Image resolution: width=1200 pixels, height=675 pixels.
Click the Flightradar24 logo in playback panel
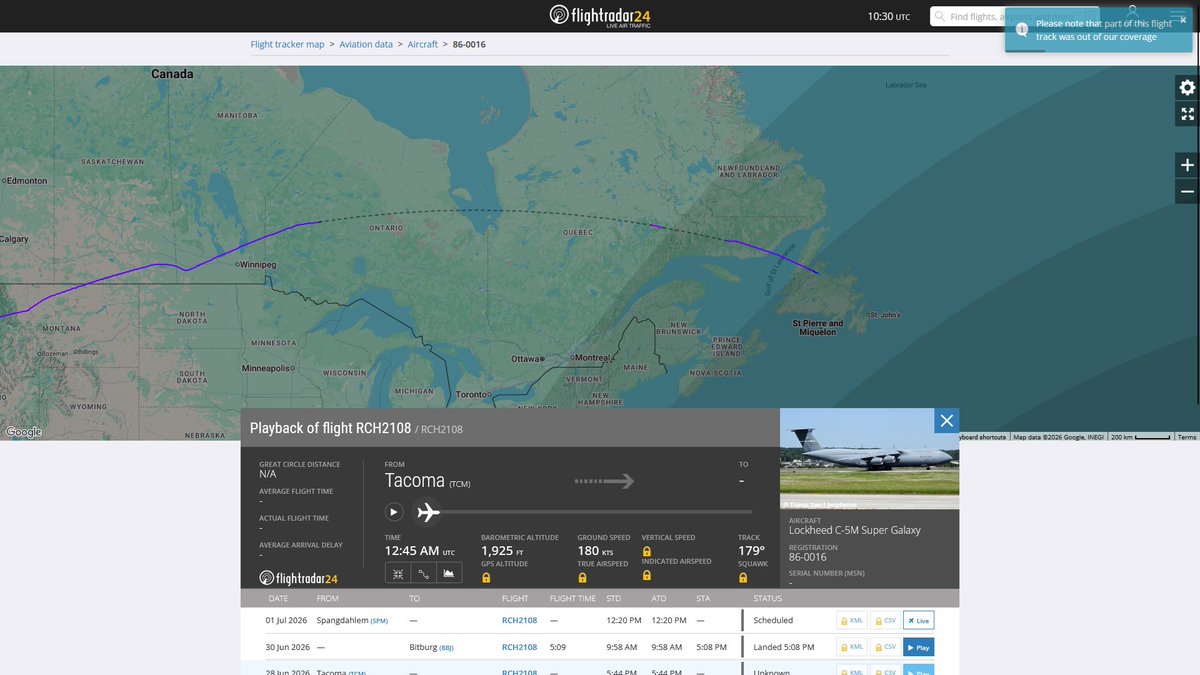[298, 578]
